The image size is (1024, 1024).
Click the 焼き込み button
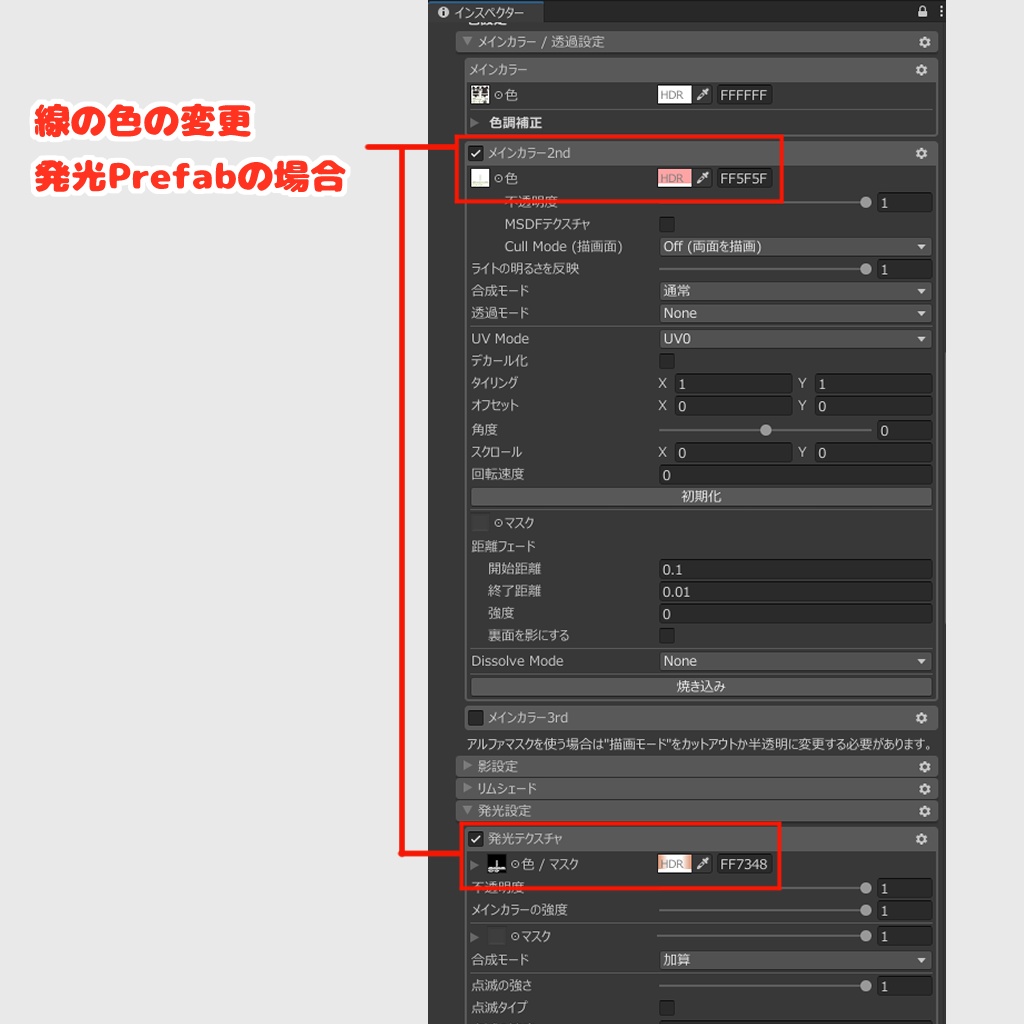click(700, 686)
